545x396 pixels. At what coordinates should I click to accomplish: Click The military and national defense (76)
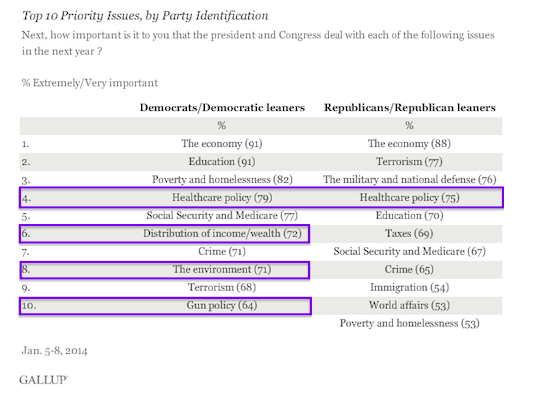409,179
